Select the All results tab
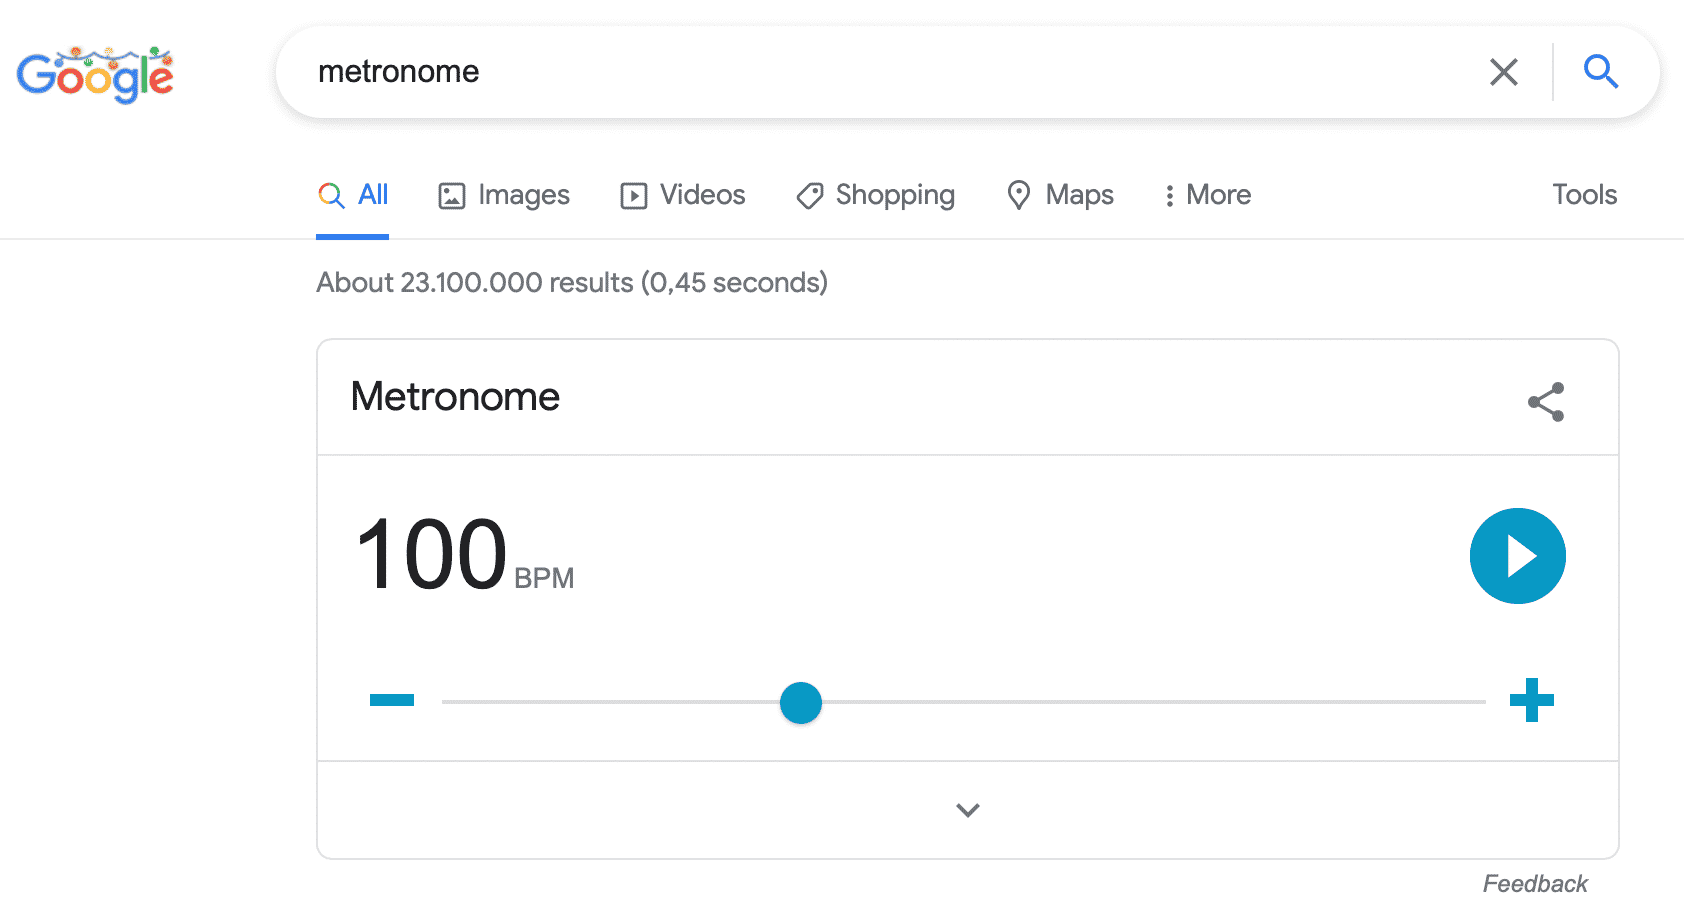 pyautogui.click(x=353, y=195)
